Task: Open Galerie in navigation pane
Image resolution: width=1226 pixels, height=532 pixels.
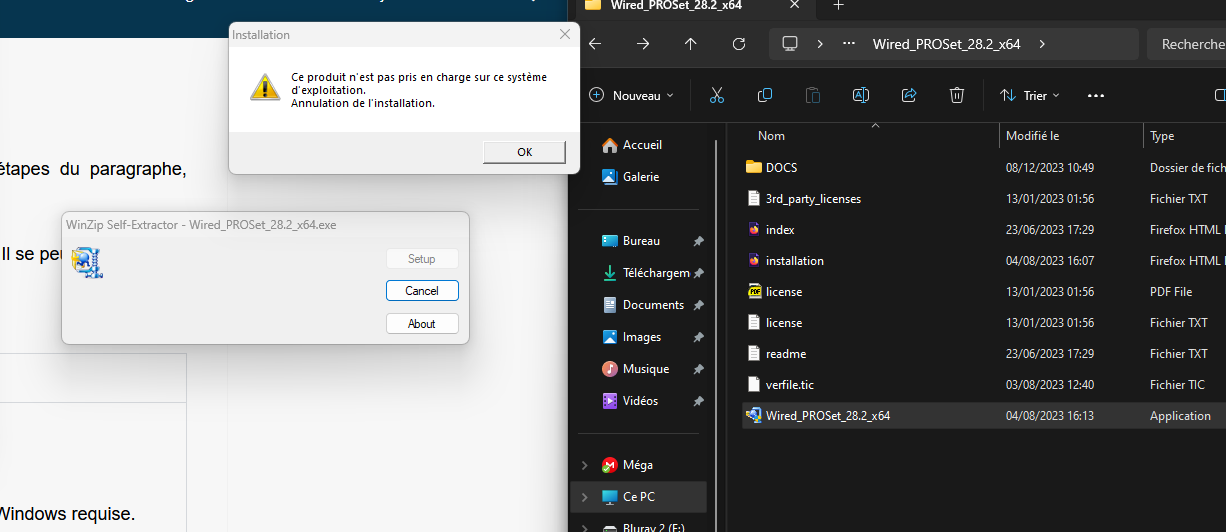Action: (641, 177)
